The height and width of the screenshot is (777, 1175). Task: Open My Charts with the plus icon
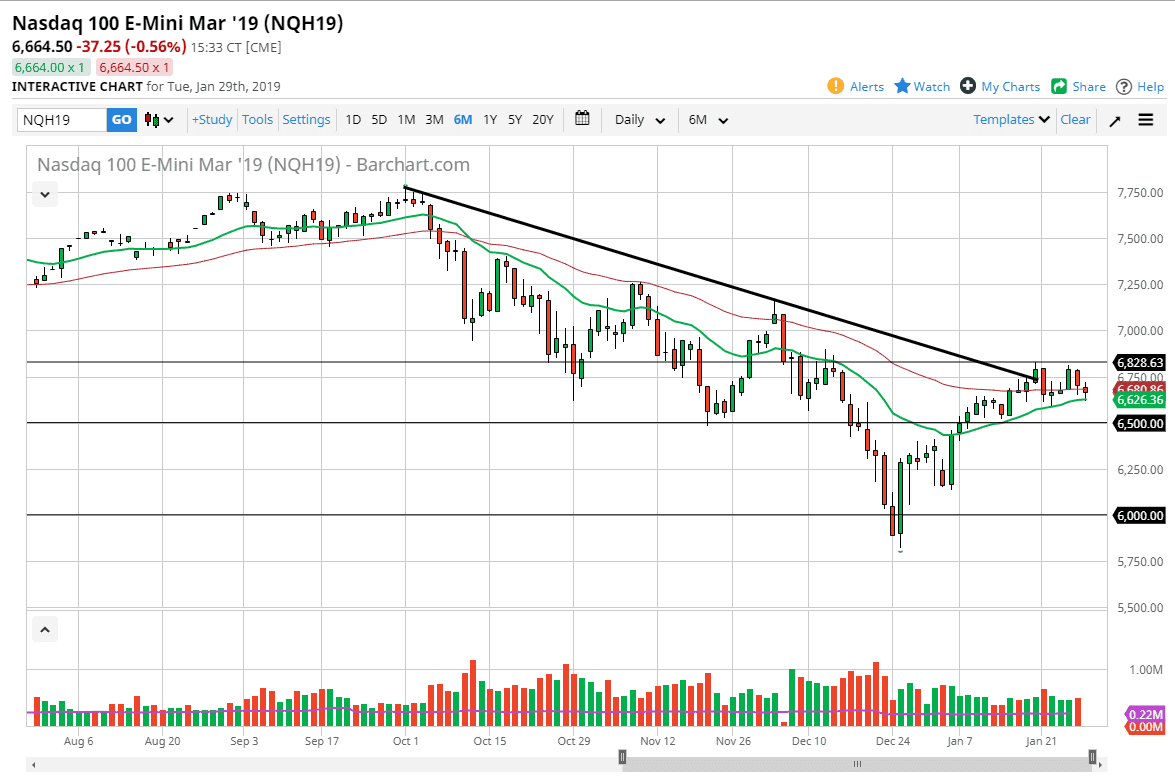967,86
